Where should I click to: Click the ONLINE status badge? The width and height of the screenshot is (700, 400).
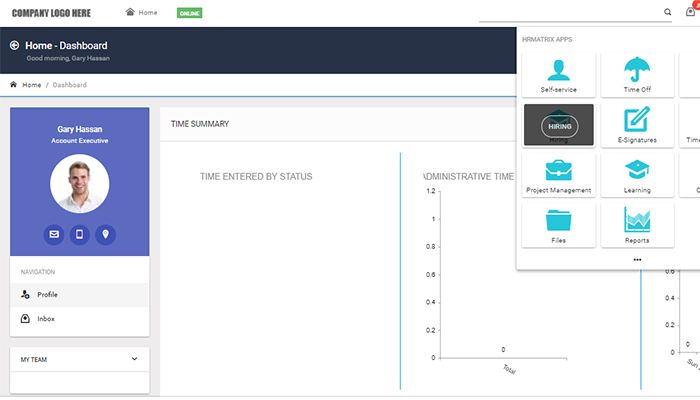(189, 13)
